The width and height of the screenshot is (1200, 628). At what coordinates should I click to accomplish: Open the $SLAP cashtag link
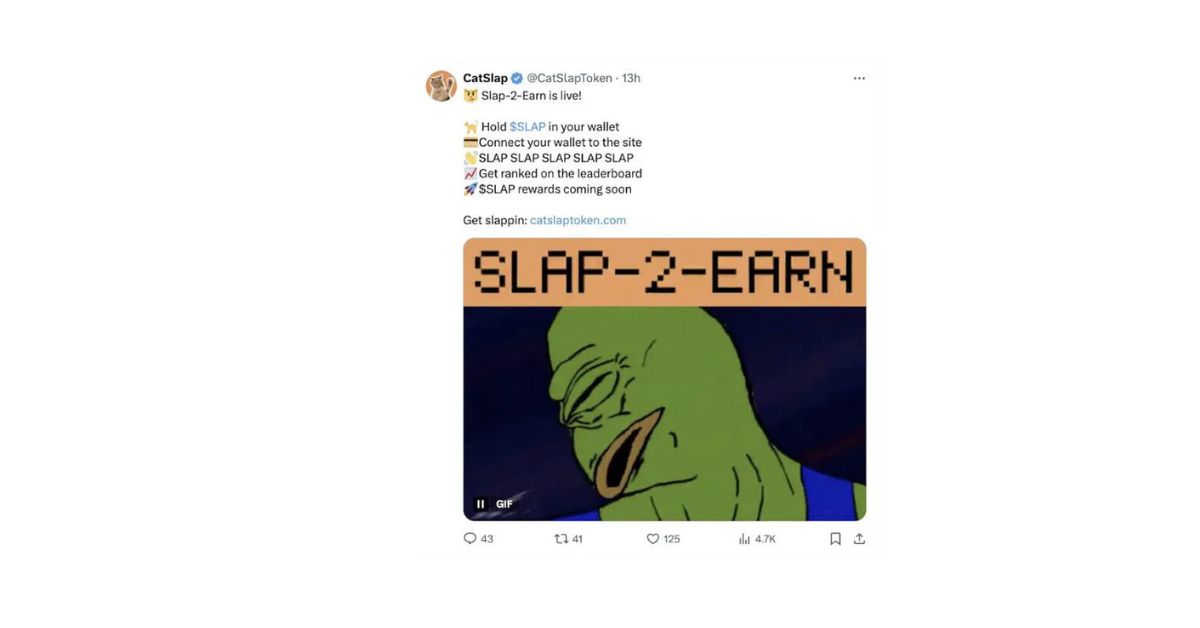coord(527,127)
